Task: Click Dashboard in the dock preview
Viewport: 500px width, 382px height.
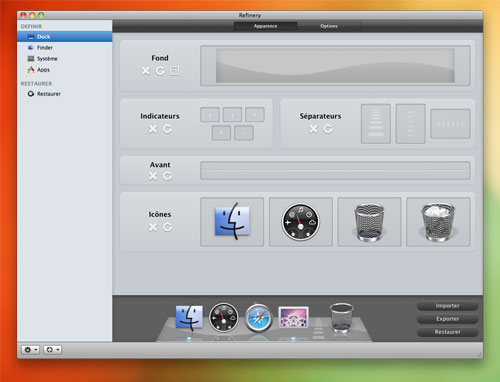Action: coord(224,318)
